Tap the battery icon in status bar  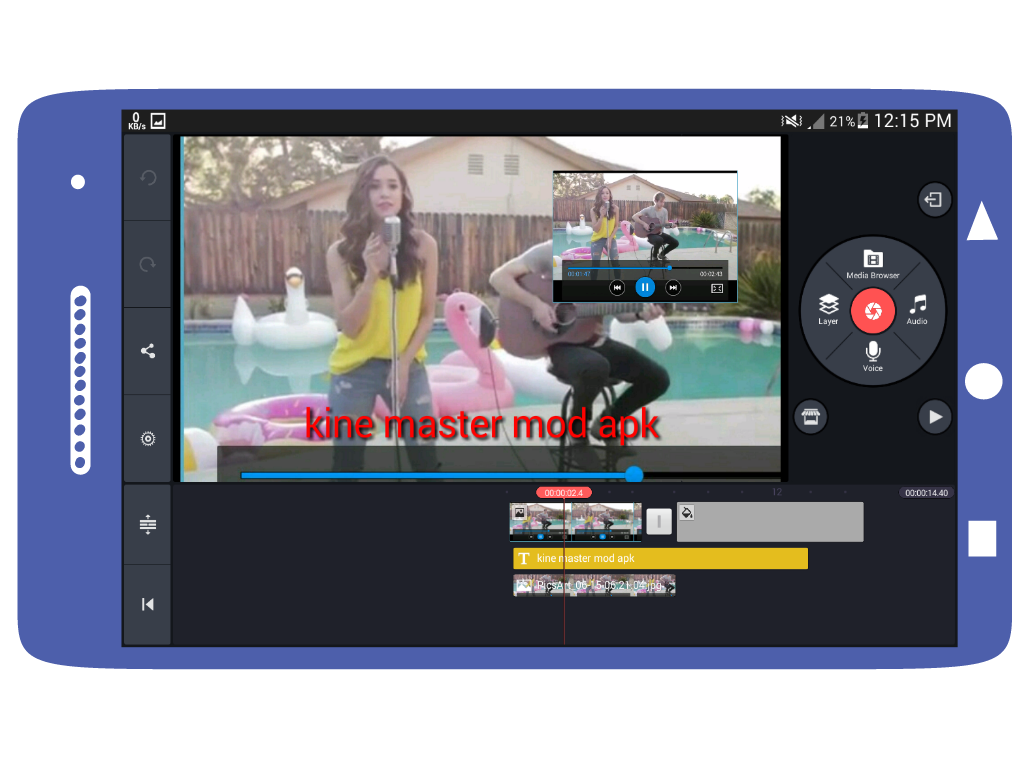coord(863,121)
